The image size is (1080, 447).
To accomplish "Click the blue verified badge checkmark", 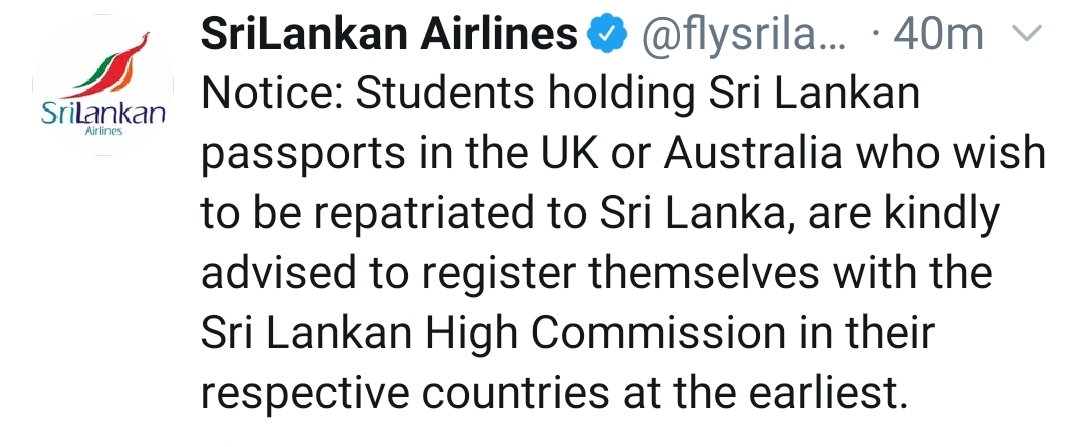I will coord(606,34).
